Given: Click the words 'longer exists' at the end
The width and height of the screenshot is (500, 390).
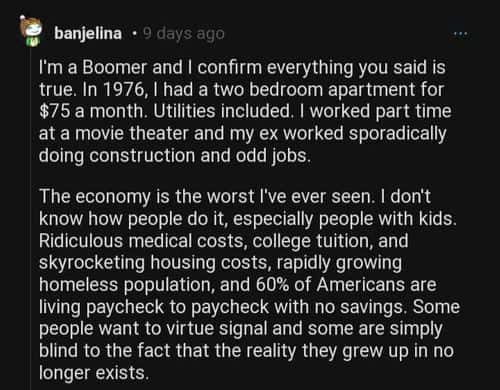Looking at the screenshot, I should (x=93, y=373).
